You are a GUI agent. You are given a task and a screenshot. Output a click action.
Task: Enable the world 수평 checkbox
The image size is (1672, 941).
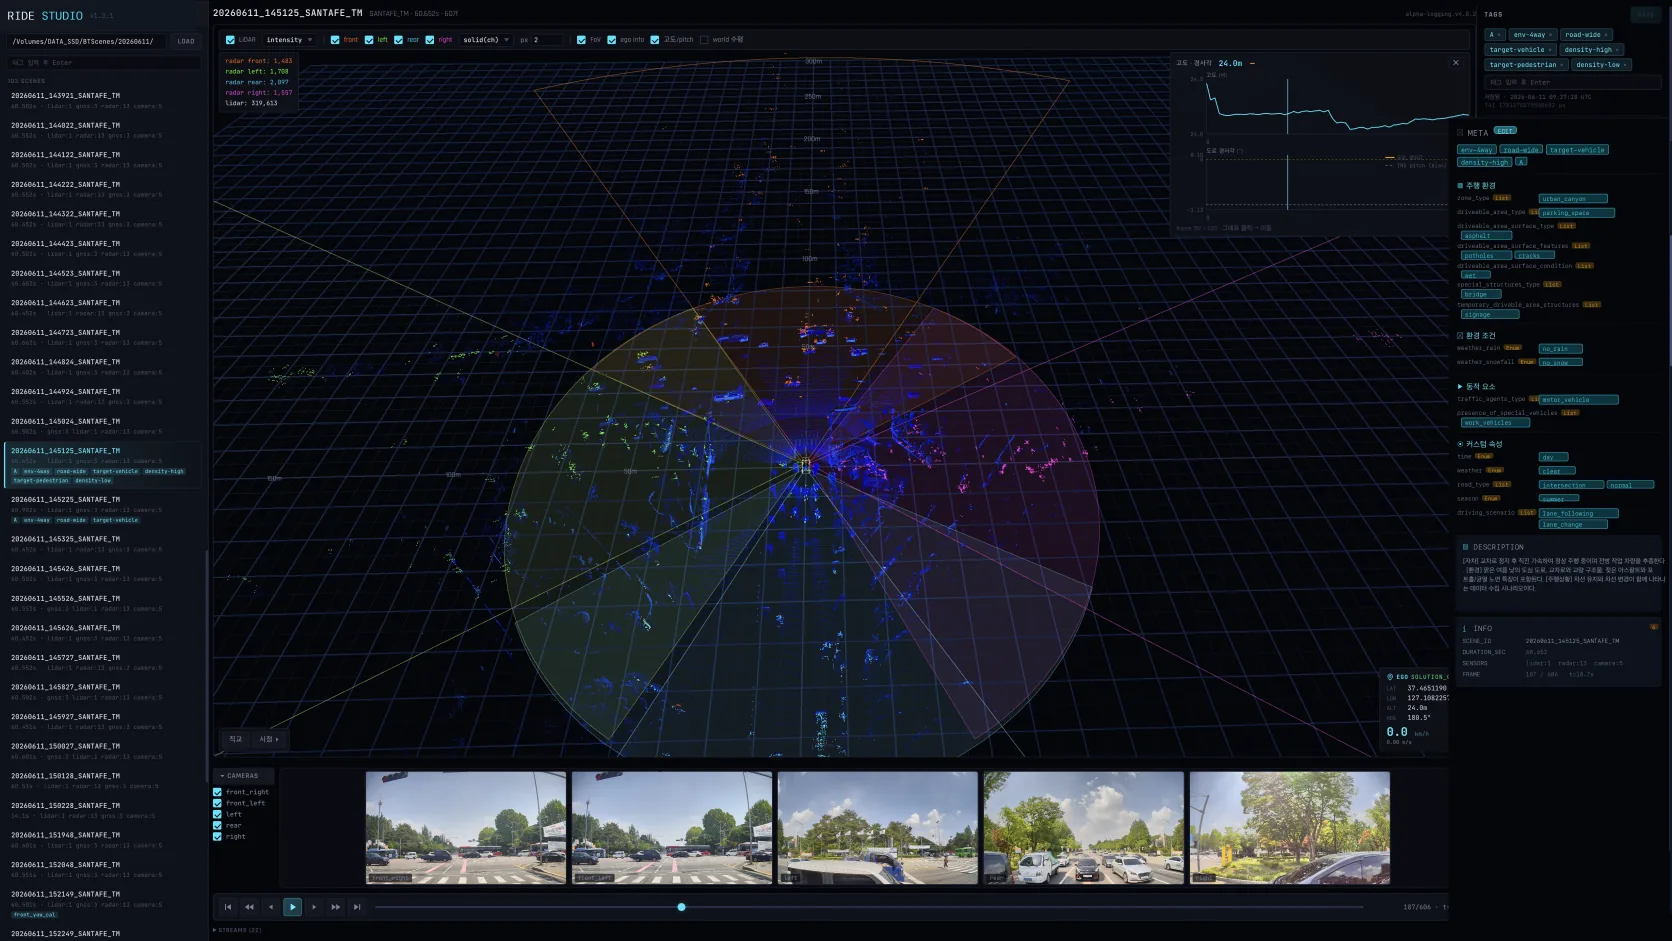coord(704,40)
